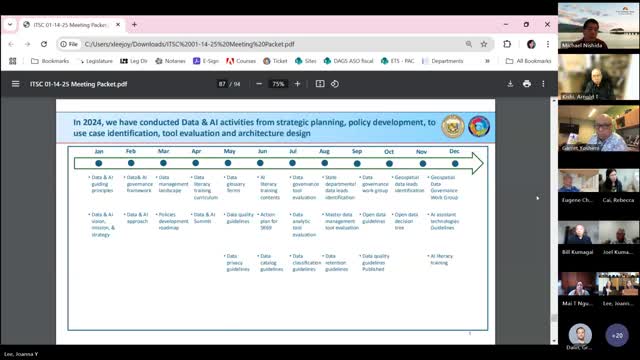Click the zoom magnifier icon in address bar
The image size is (640, 360).
point(469,44)
